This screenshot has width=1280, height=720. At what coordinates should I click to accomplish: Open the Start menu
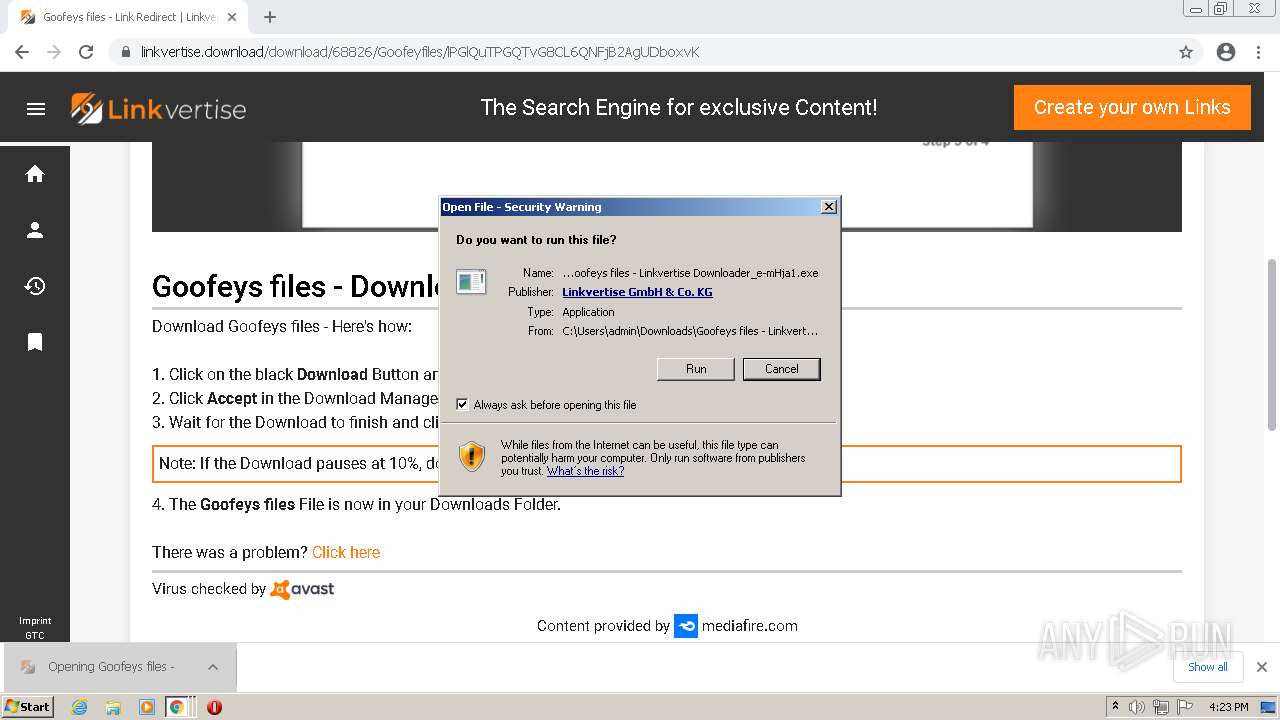coord(28,707)
